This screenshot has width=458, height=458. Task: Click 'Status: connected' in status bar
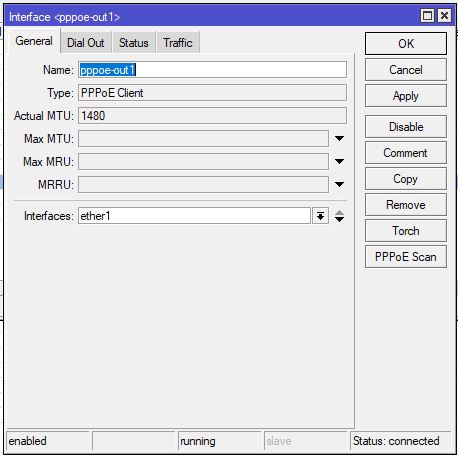point(401,441)
